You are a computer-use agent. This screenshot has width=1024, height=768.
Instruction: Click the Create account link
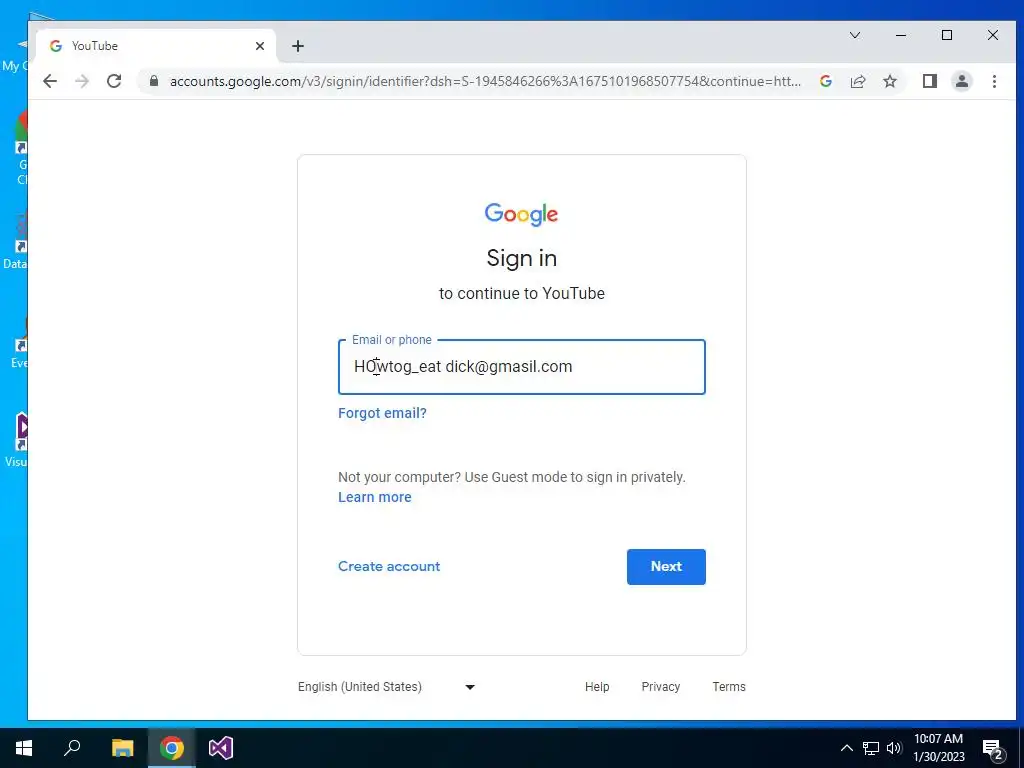[x=389, y=566]
